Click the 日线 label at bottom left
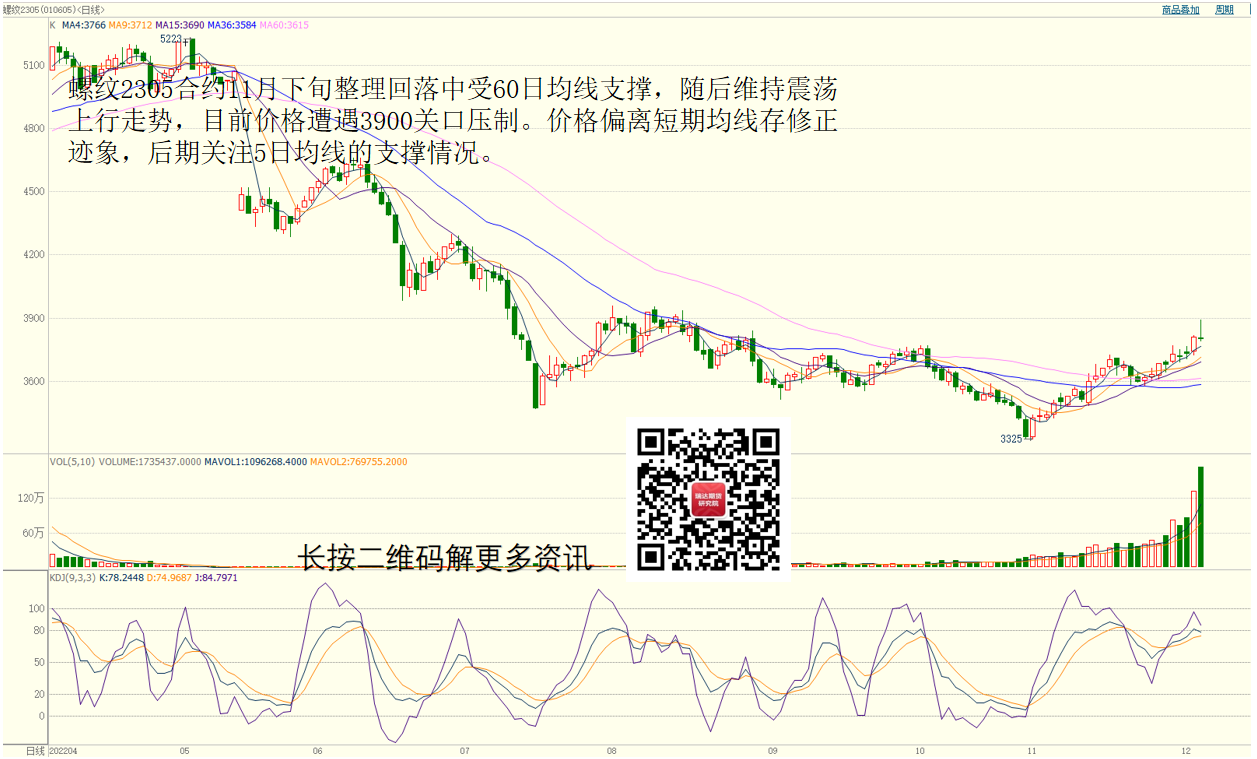 click(36, 750)
